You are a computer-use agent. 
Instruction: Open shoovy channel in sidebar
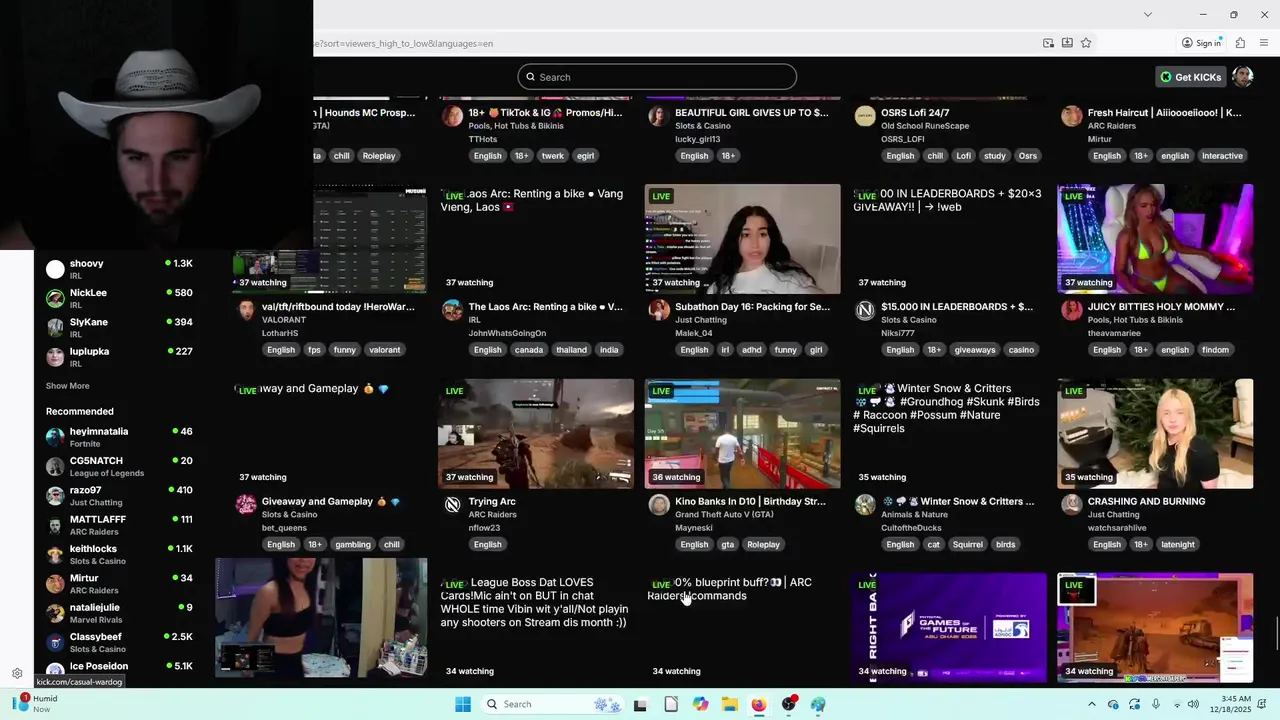(119, 269)
